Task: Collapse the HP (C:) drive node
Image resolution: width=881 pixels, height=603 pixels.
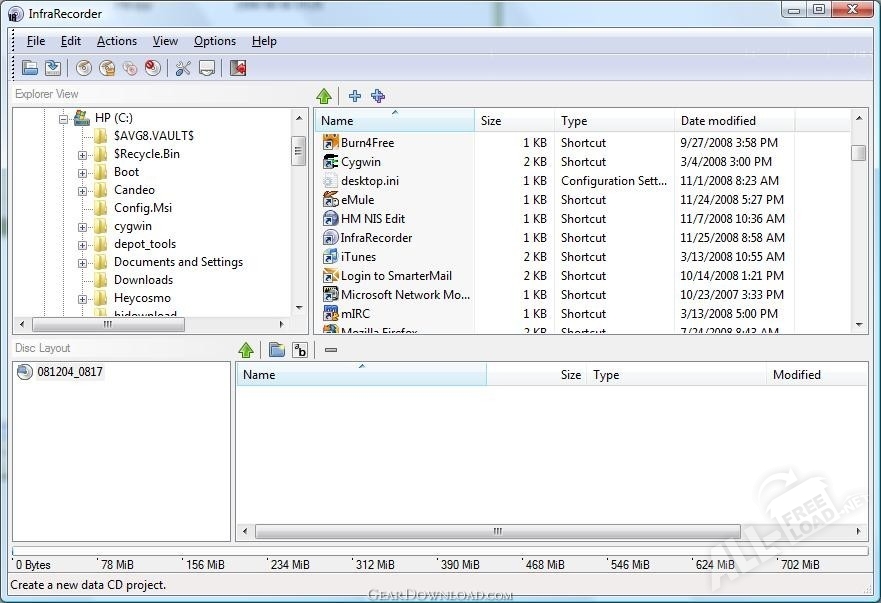Action: tap(63, 119)
